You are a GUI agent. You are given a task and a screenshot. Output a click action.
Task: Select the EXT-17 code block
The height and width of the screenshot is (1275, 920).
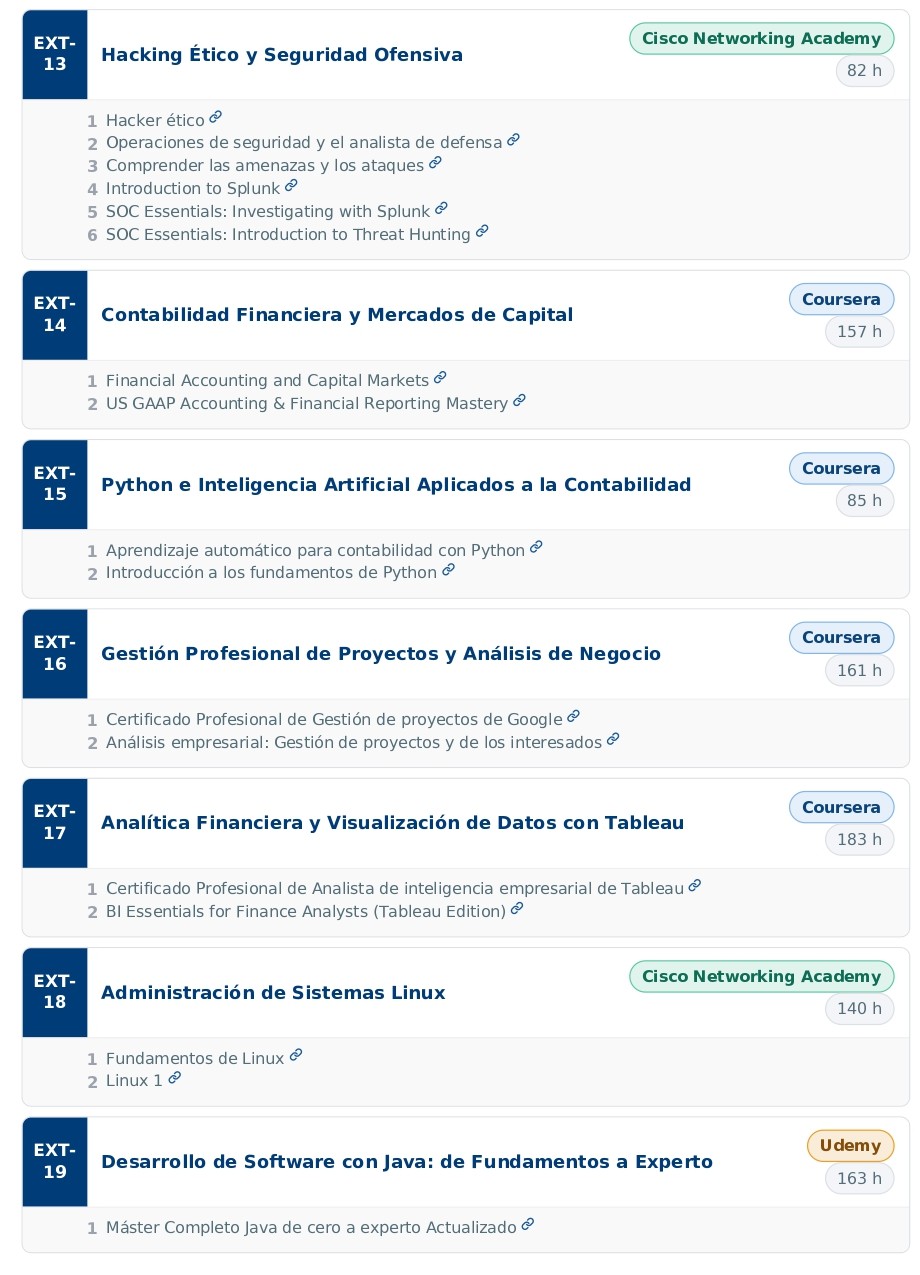55,823
